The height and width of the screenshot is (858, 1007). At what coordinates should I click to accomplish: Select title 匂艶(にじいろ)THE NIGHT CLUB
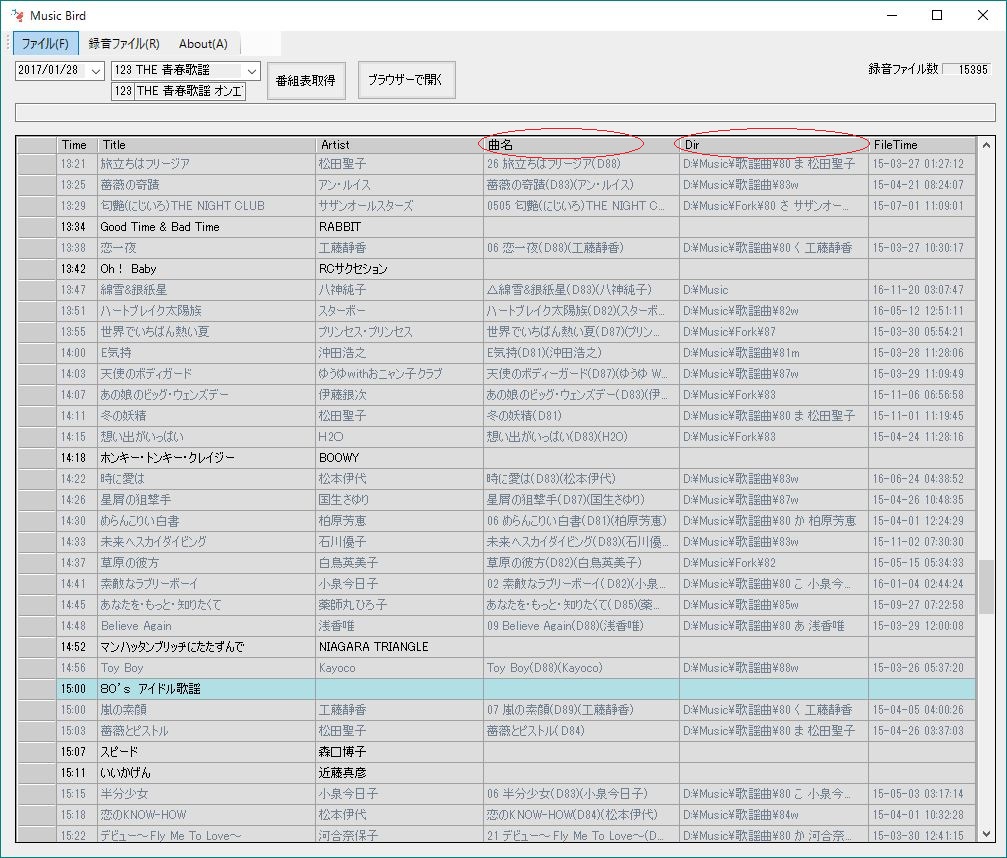click(182, 206)
